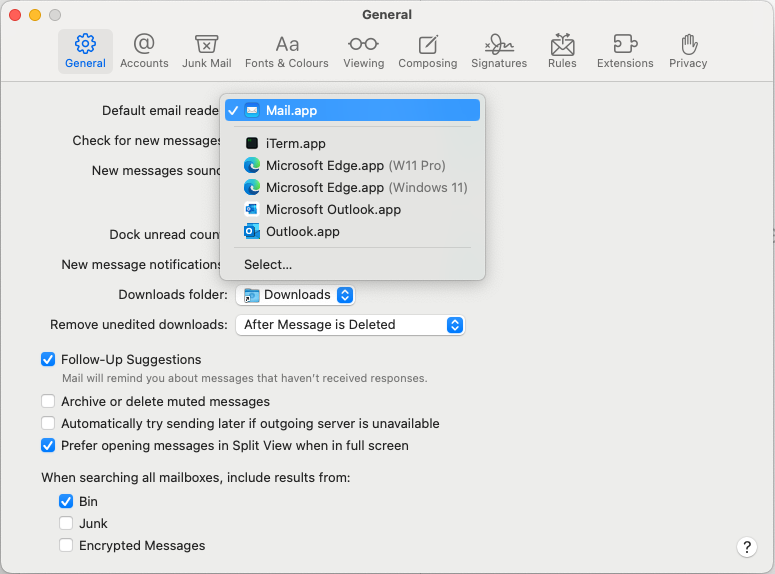Image resolution: width=775 pixels, height=574 pixels.
Task: Open Fonts & Colours preferences
Action: [x=287, y=51]
